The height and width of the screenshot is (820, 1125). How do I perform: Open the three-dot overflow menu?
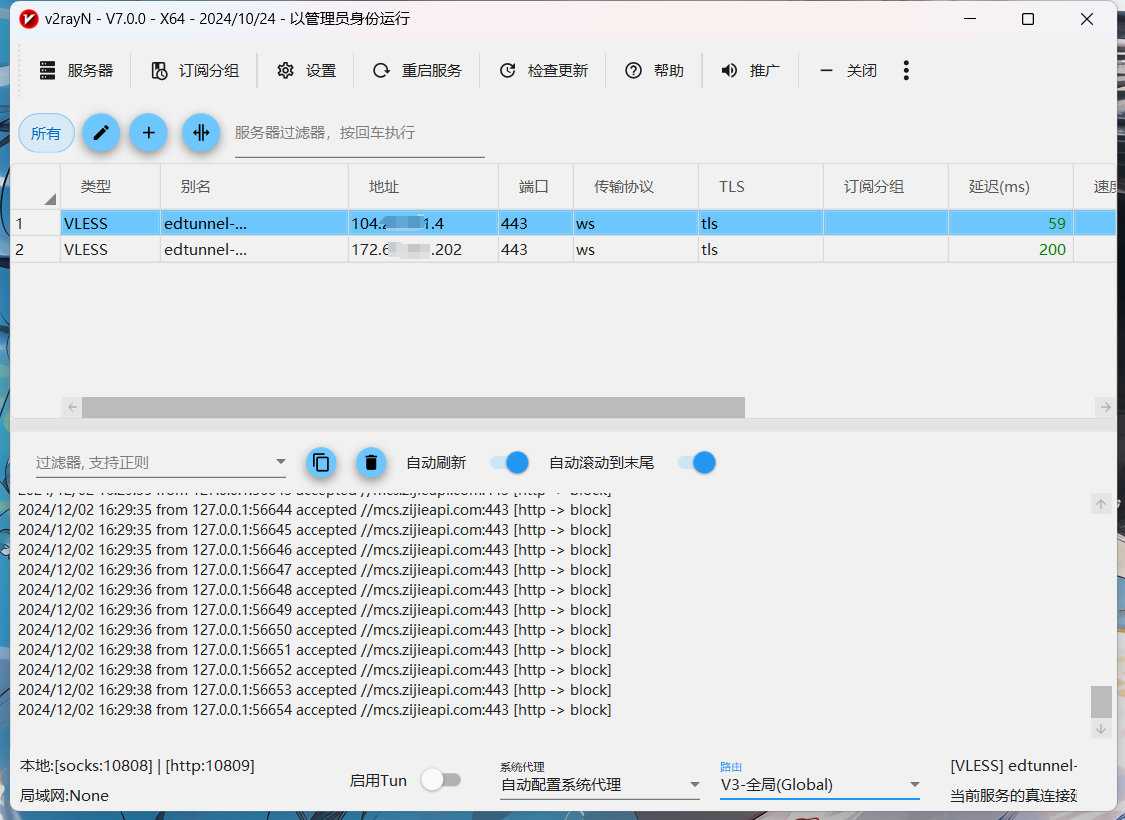(x=906, y=70)
